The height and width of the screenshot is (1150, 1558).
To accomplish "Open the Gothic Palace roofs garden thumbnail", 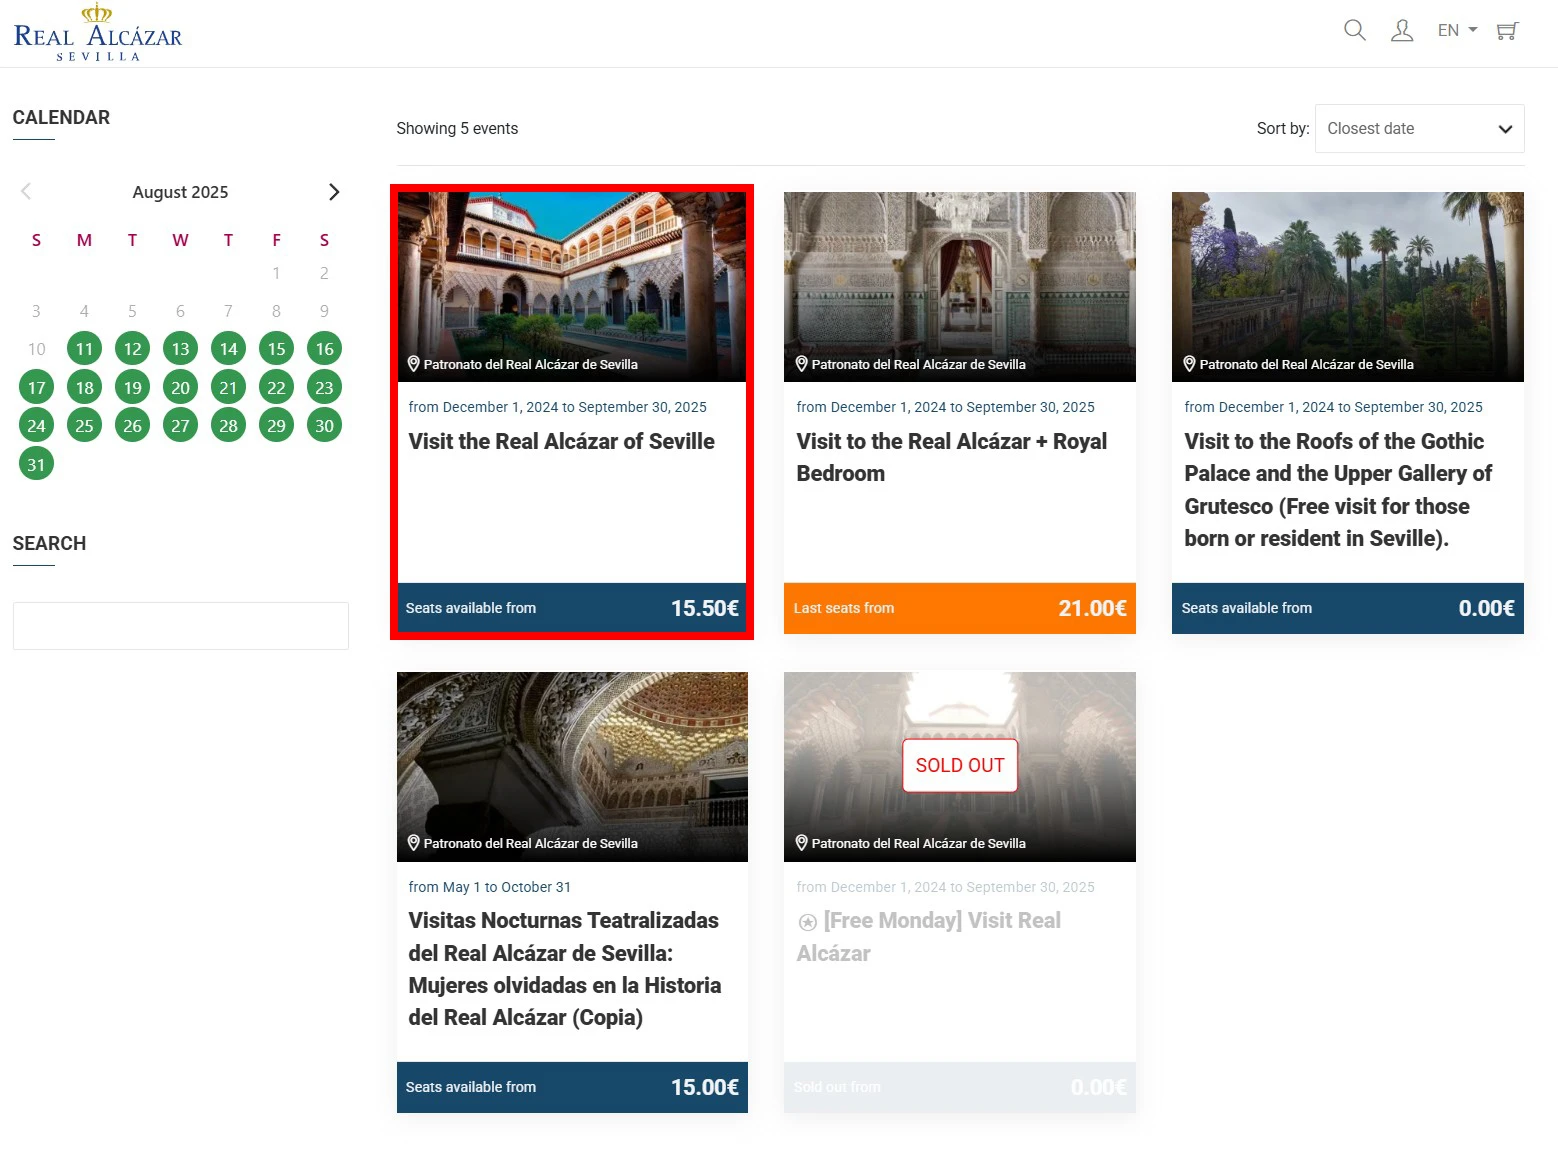I will (x=1347, y=280).
